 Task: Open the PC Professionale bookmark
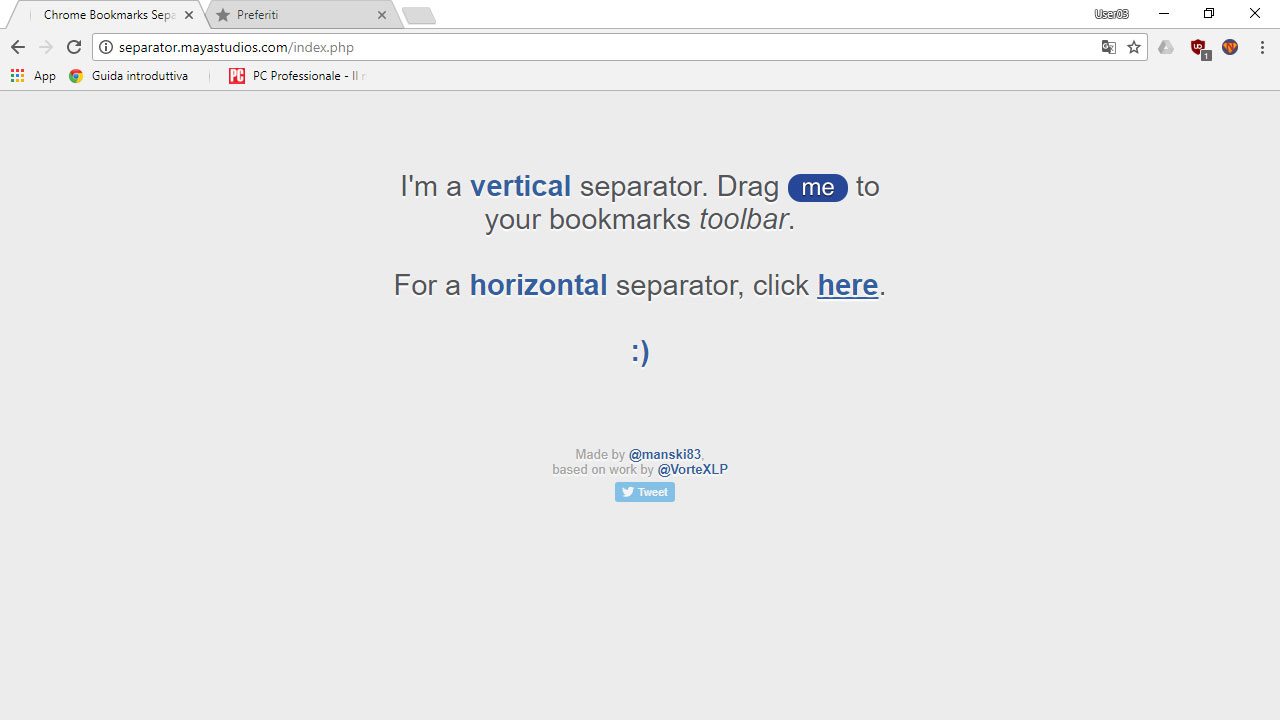coord(297,76)
